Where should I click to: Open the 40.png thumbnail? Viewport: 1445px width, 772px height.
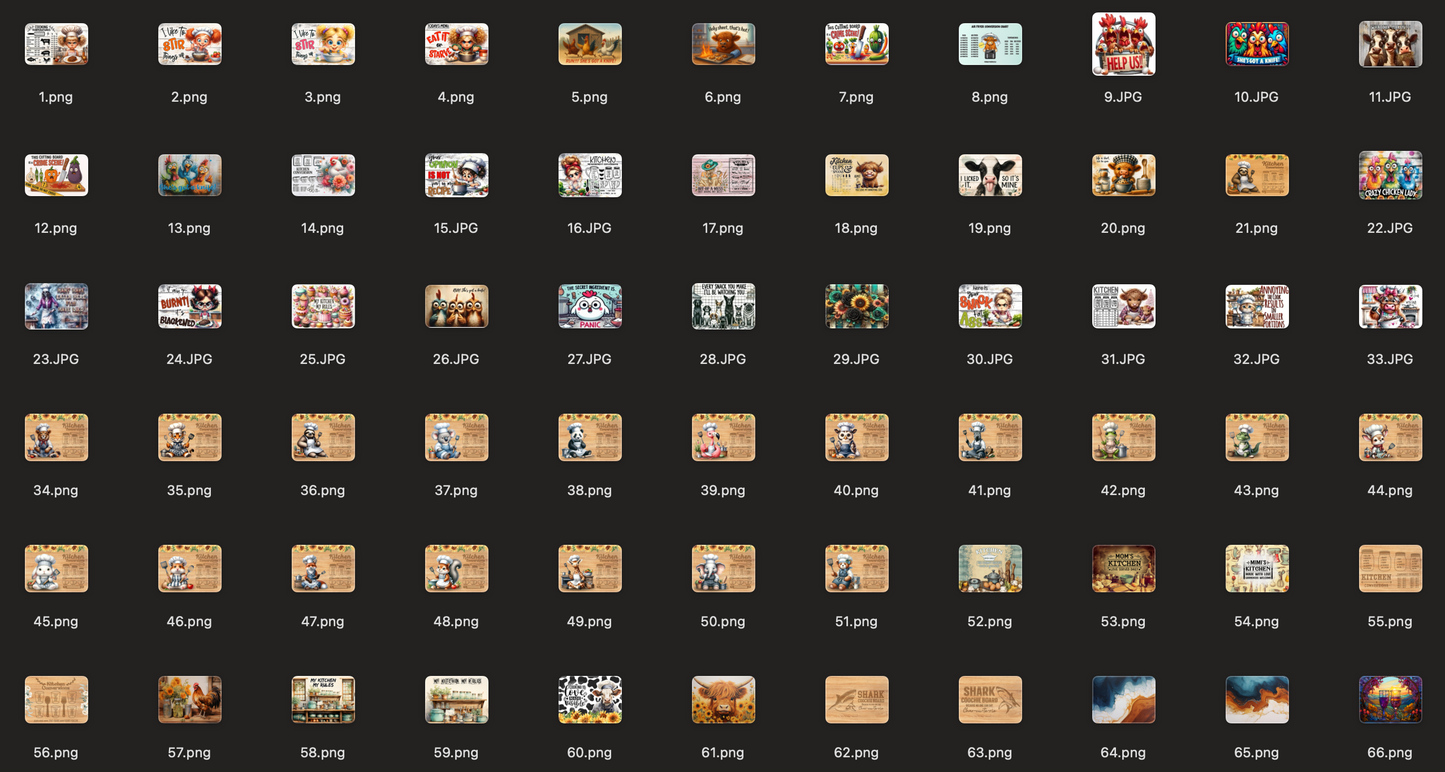[x=856, y=437]
